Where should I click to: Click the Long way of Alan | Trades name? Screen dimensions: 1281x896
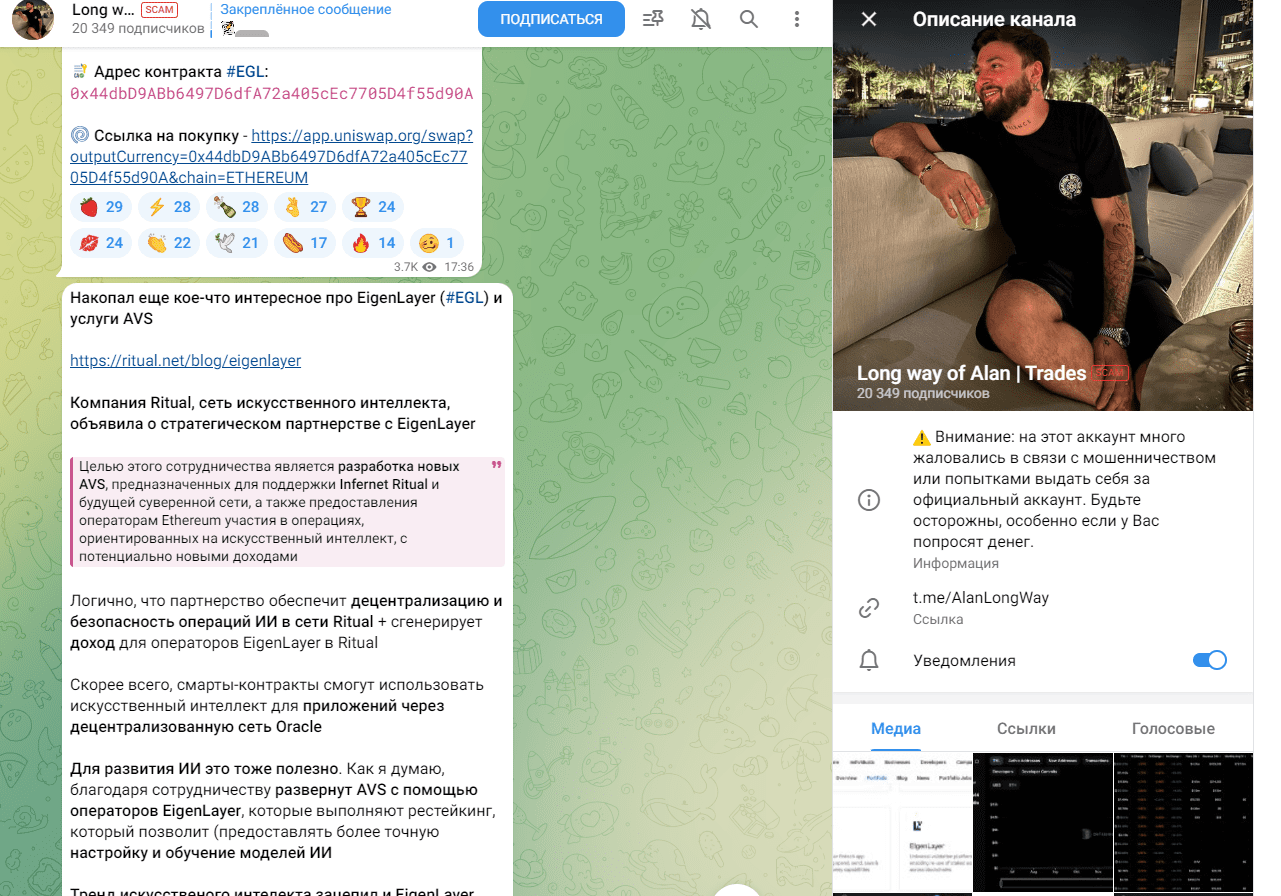pyautogui.click(x=971, y=373)
